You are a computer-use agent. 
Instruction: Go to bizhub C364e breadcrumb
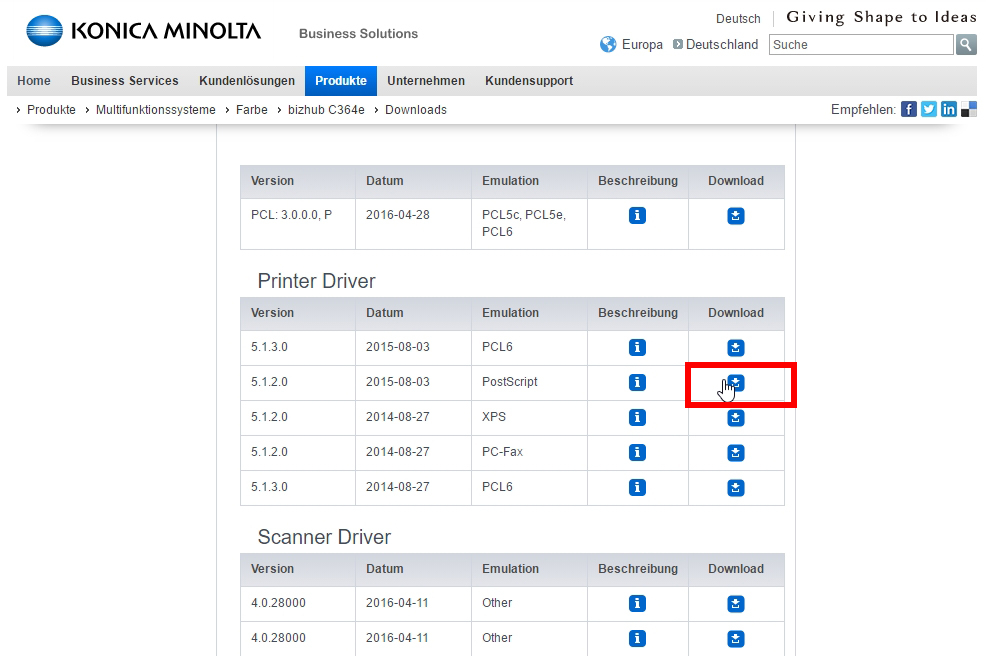coord(326,109)
